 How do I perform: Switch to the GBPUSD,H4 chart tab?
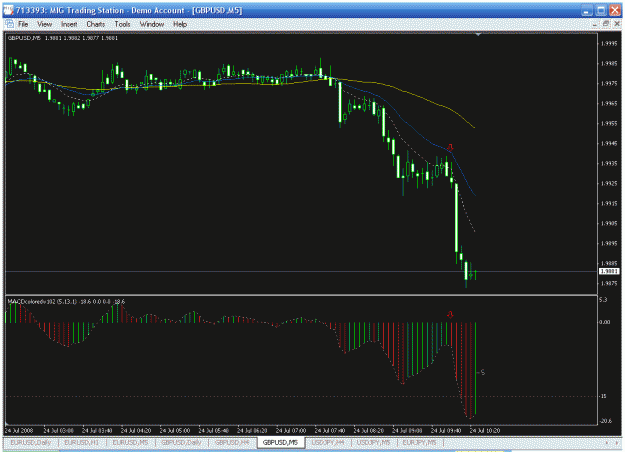[x=232, y=442]
